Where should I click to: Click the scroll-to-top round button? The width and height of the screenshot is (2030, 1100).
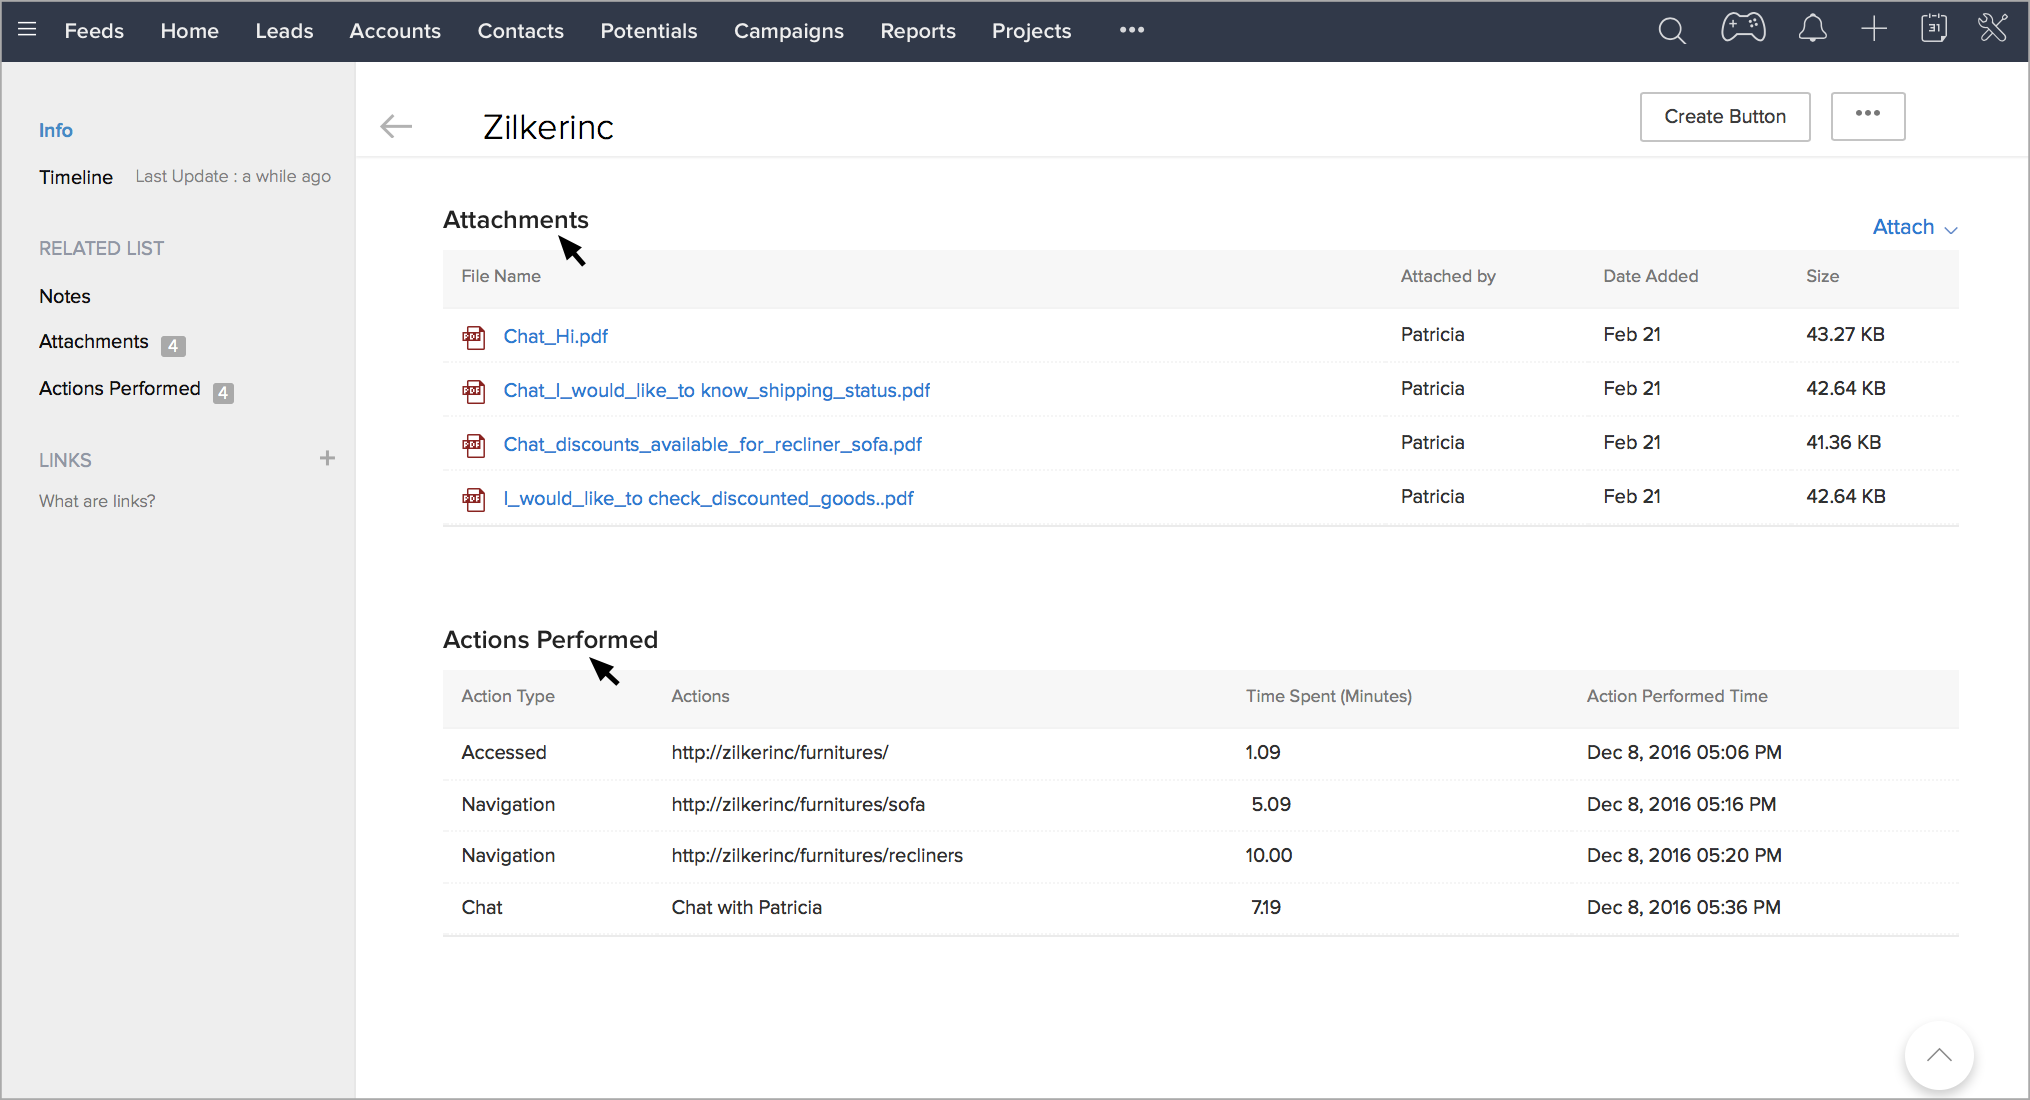1938,1055
